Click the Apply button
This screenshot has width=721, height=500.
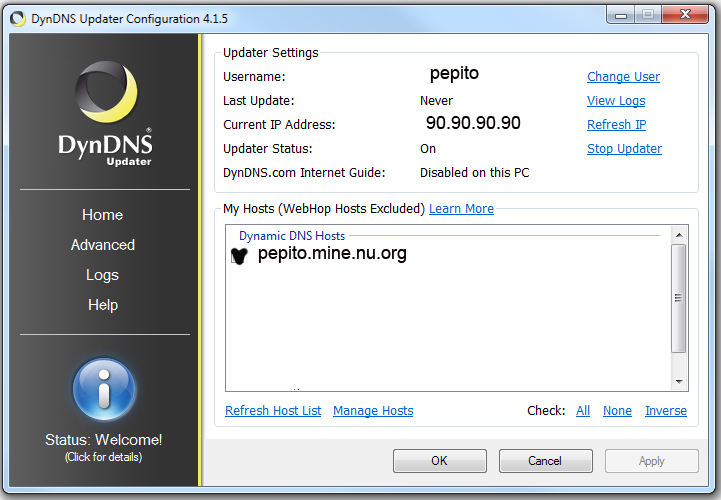point(652,461)
